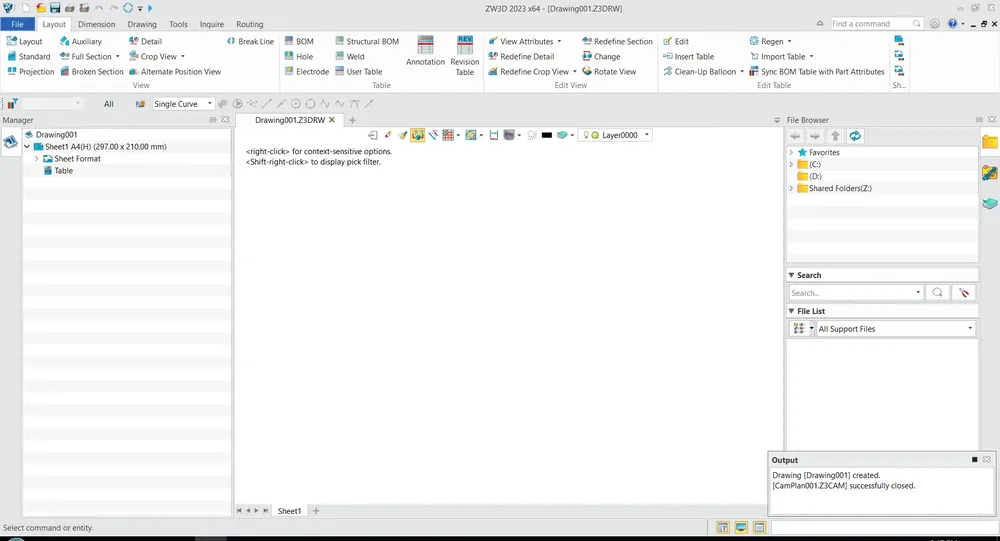Collapse the File List section
Viewport: 1000px width, 541px height.
pos(791,311)
